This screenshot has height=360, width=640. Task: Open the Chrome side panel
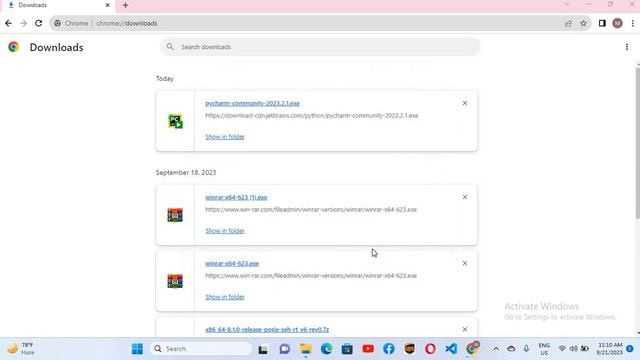point(602,23)
